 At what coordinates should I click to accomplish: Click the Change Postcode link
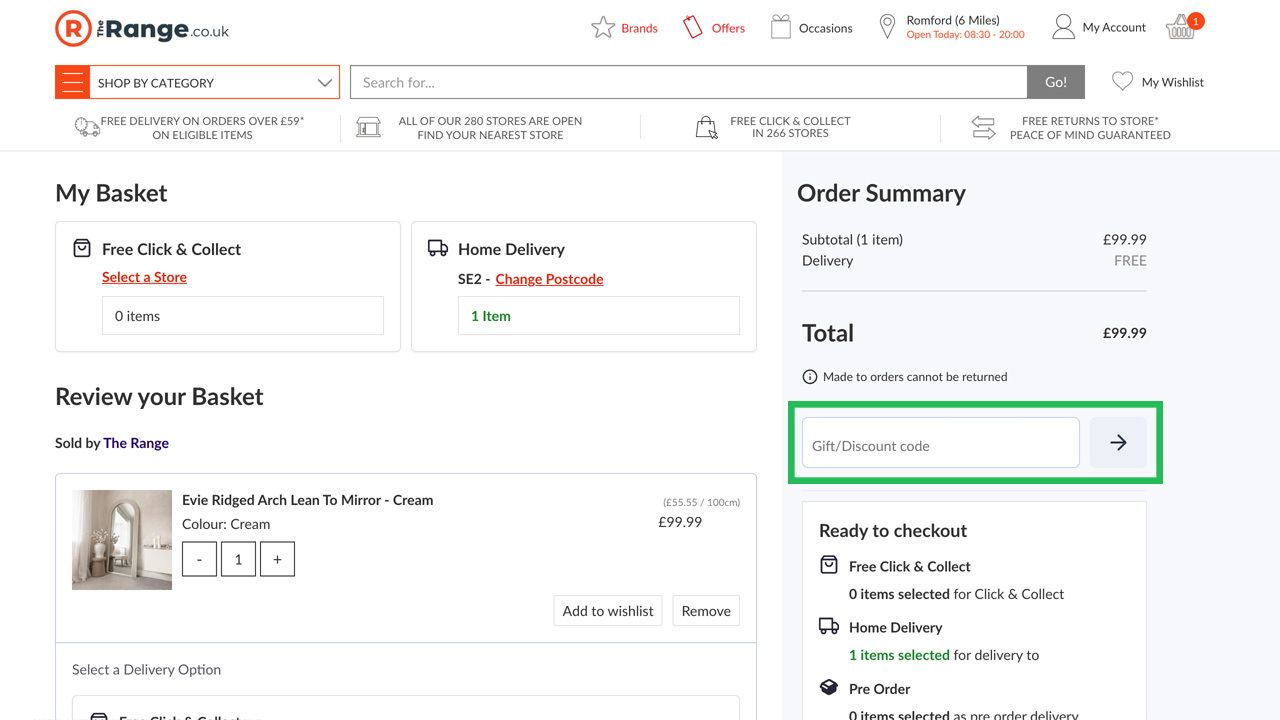tap(549, 279)
